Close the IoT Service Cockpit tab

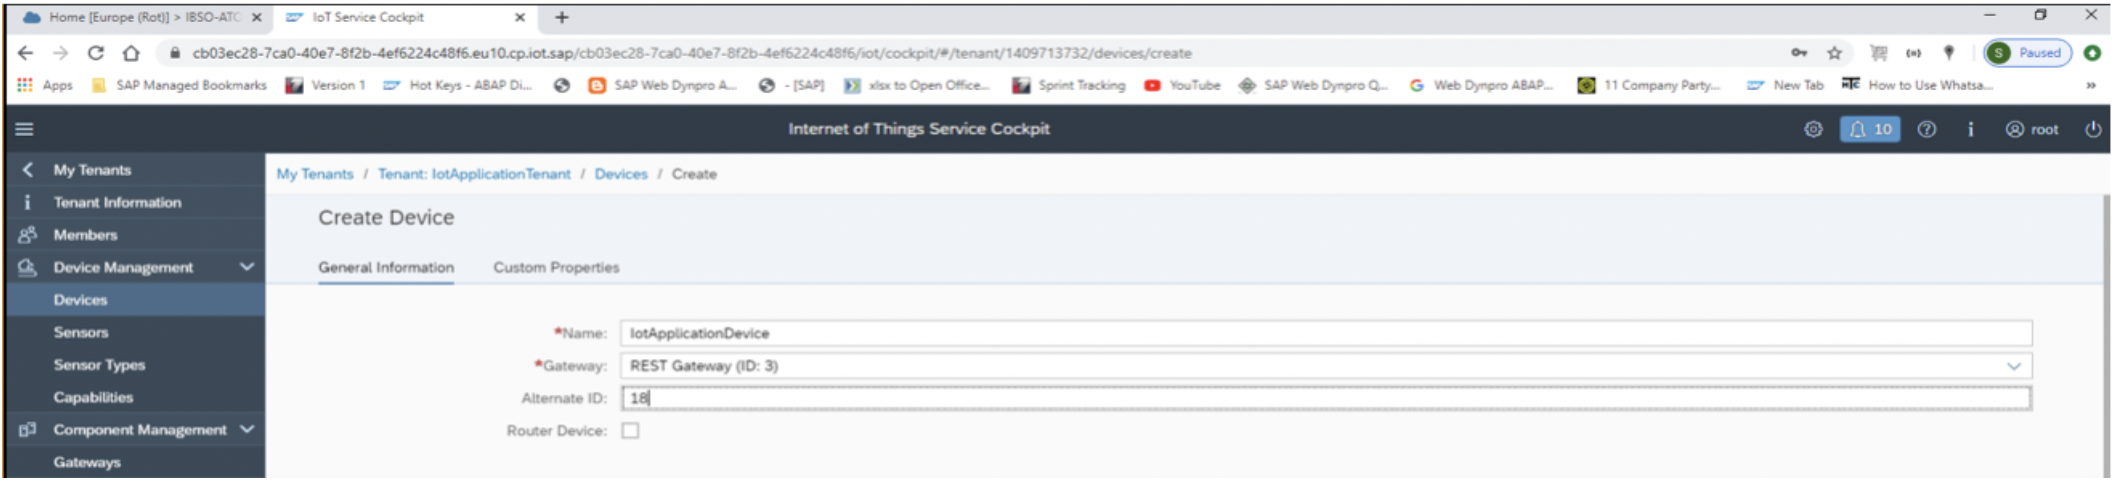click(520, 17)
